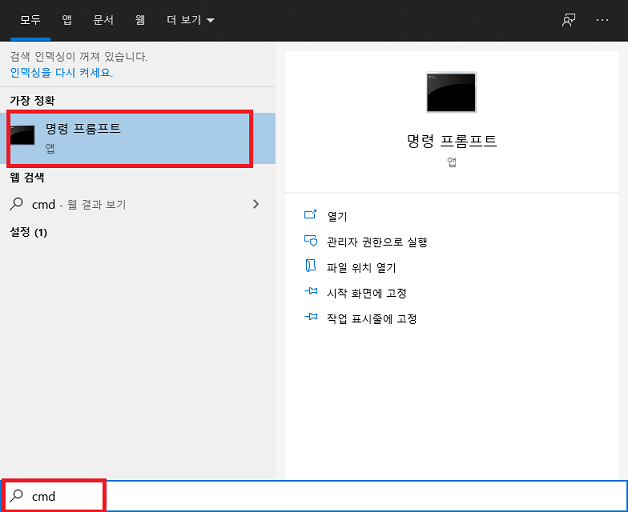The image size is (628, 512).
Task: Expand the 설정 (1) section
Action: point(28,232)
